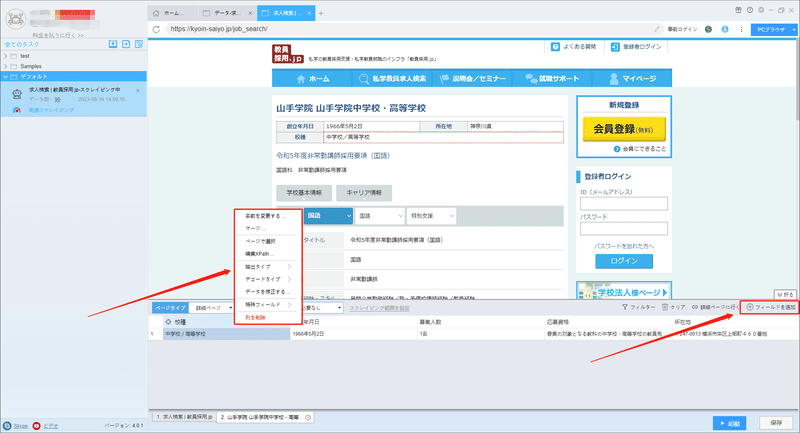This screenshot has width=800, height=433.
Task: Reload the page with the refresh icon
Action: point(156,29)
